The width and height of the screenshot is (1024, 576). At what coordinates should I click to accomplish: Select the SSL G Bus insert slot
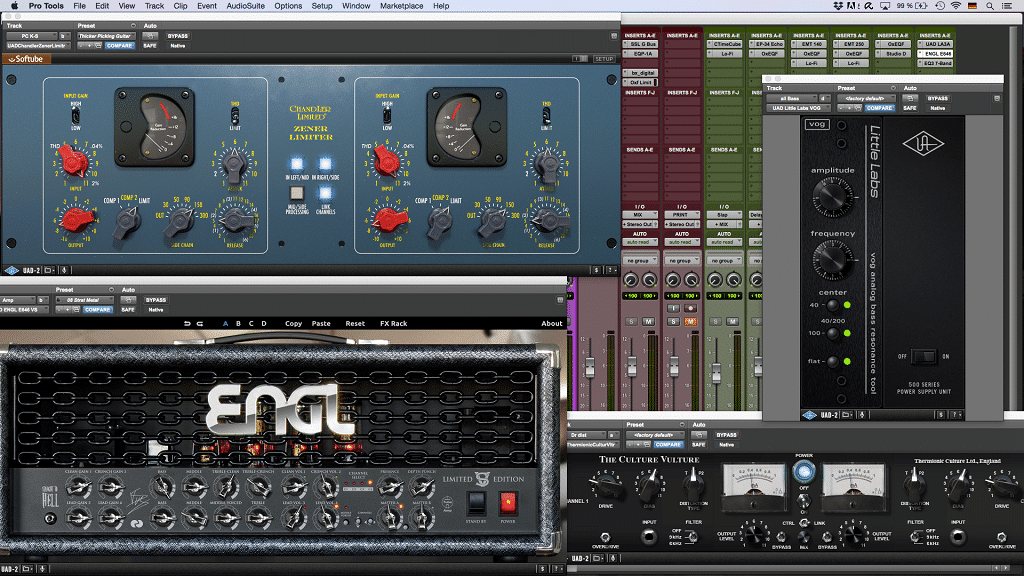click(640, 44)
